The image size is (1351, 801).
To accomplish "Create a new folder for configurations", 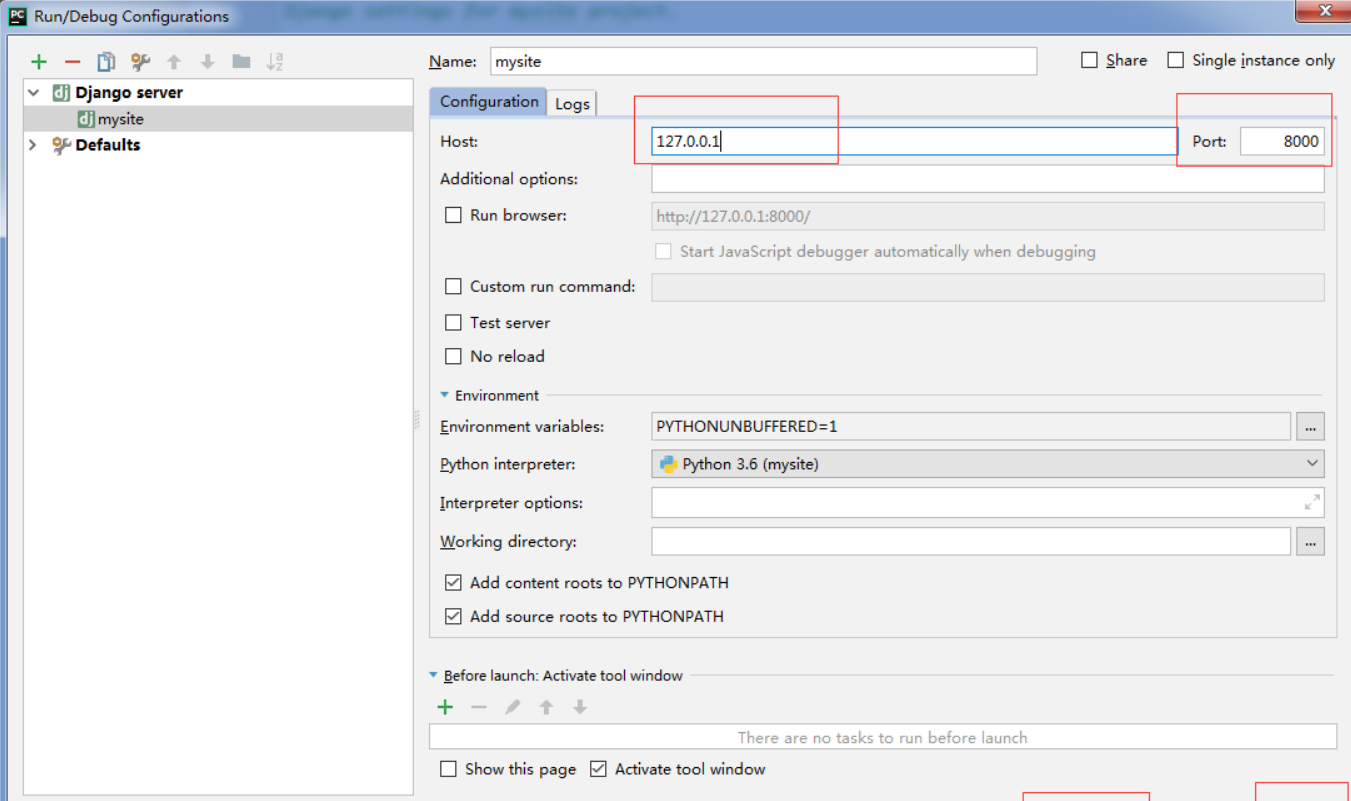I will click(x=241, y=62).
